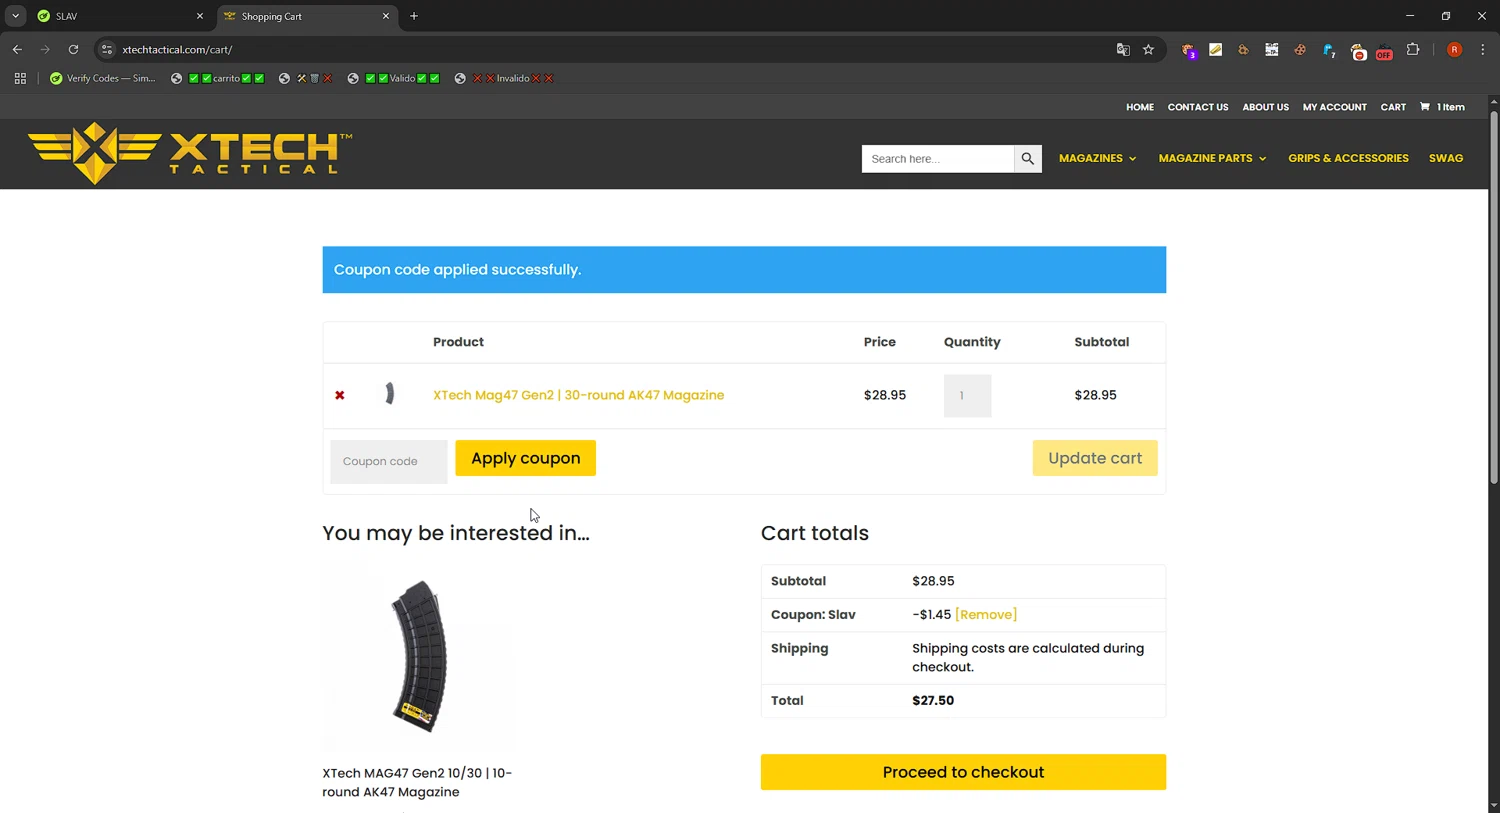Close the SLAV tab

pos(199,16)
